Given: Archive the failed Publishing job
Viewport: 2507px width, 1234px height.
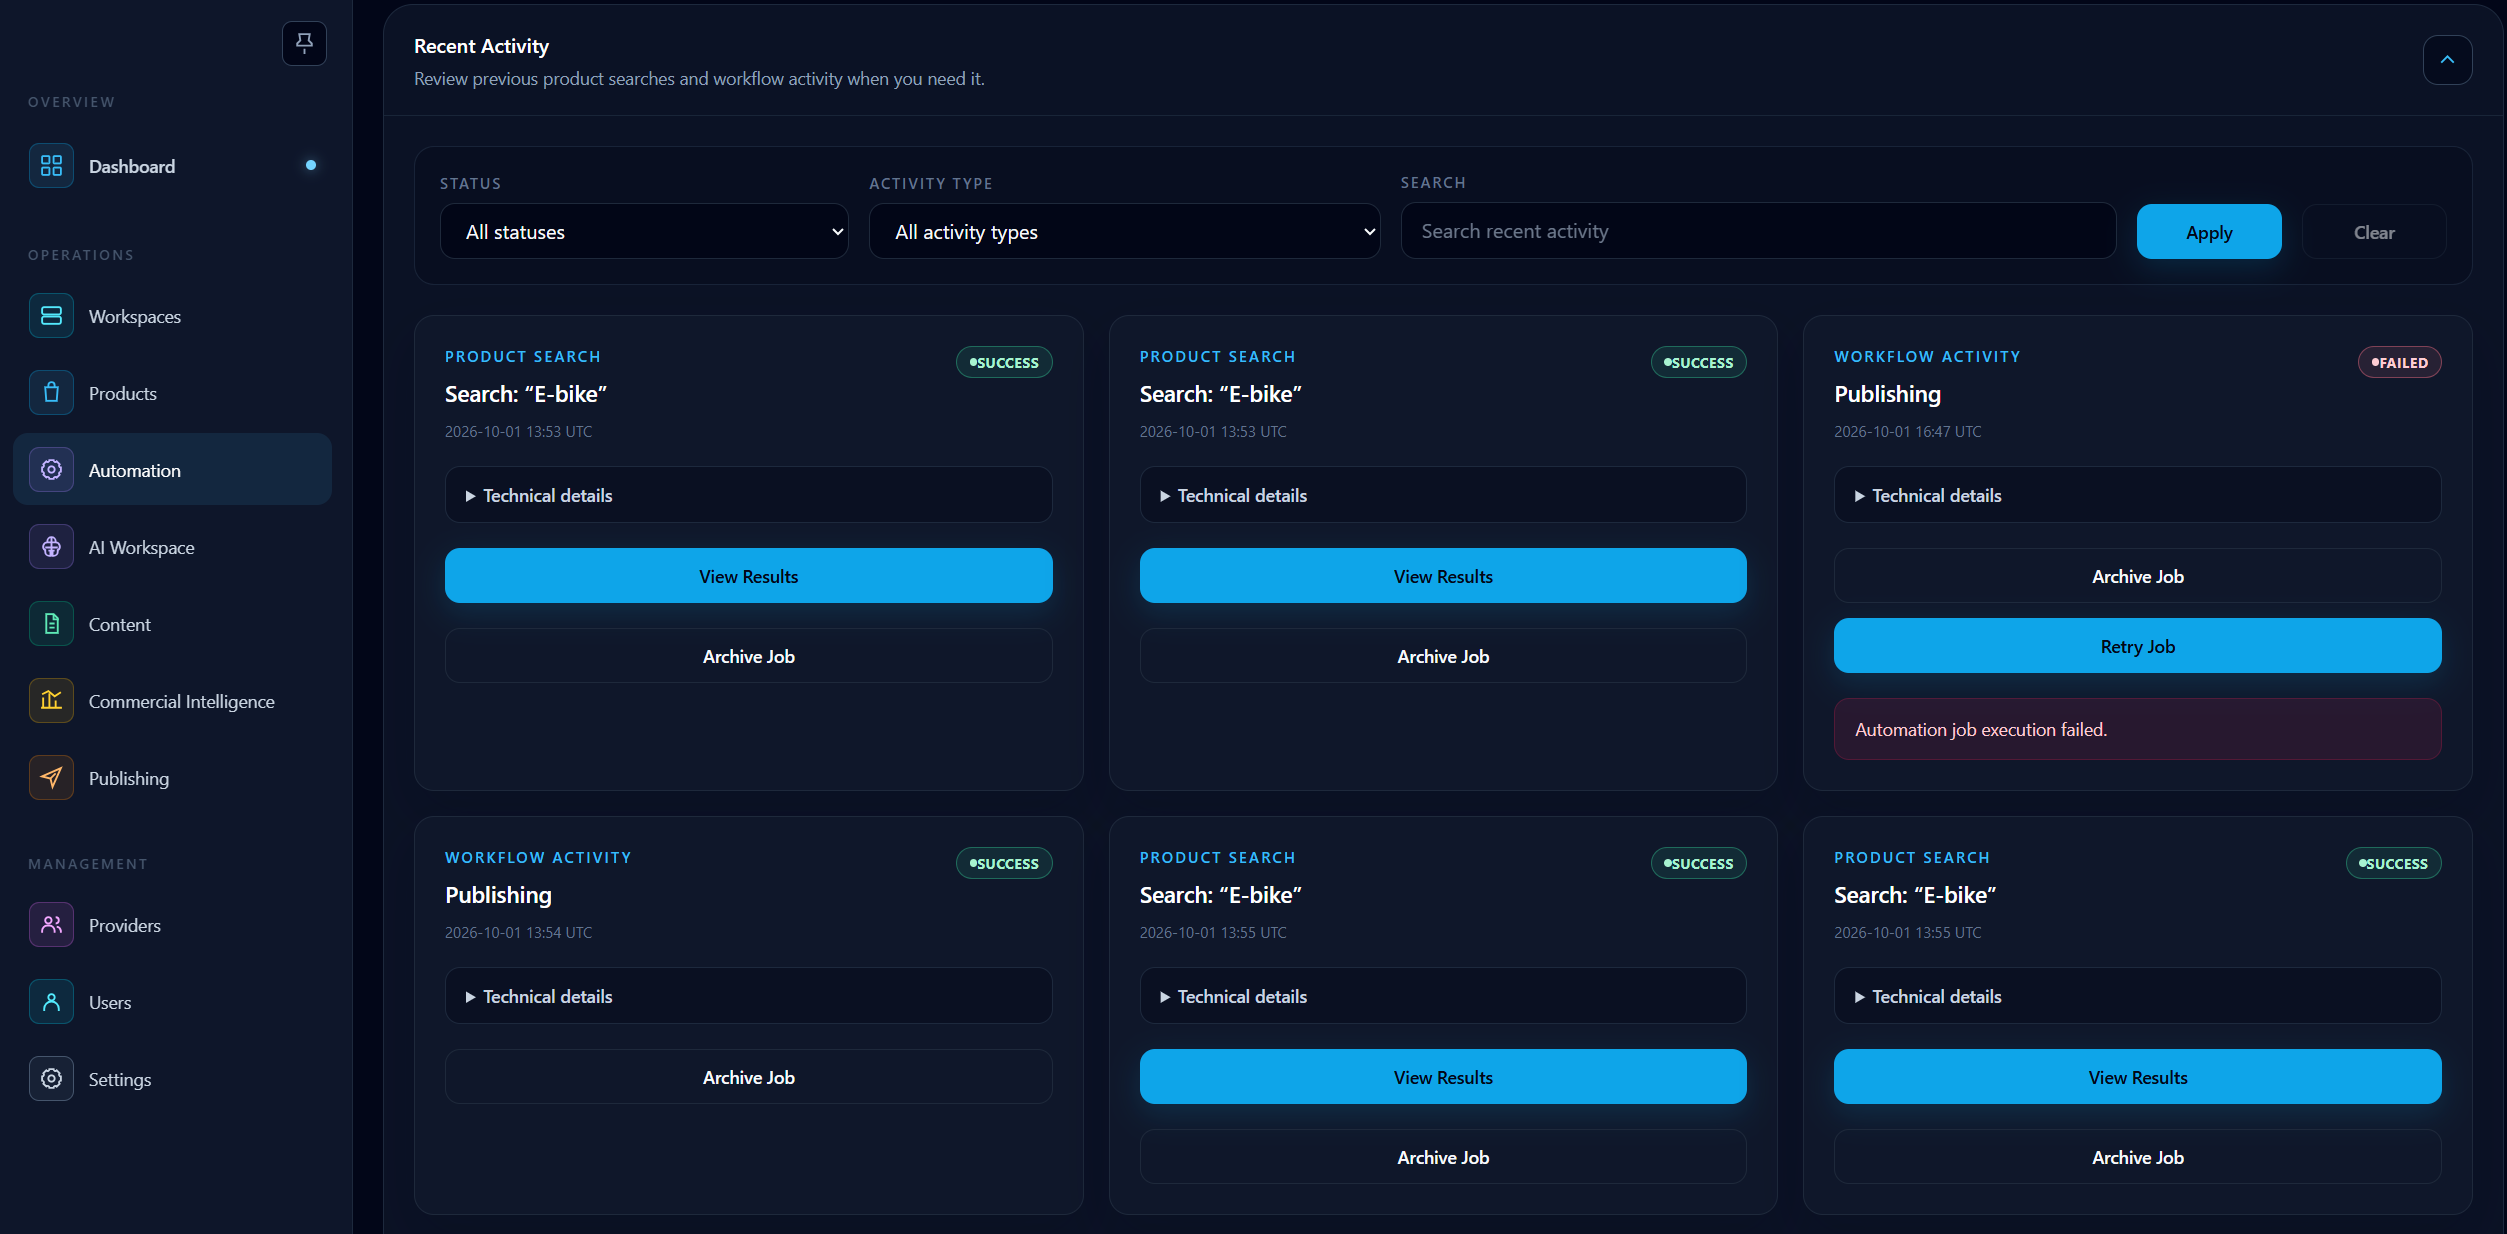Looking at the screenshot, I should pyautogui.click(x=2137, y=576).
